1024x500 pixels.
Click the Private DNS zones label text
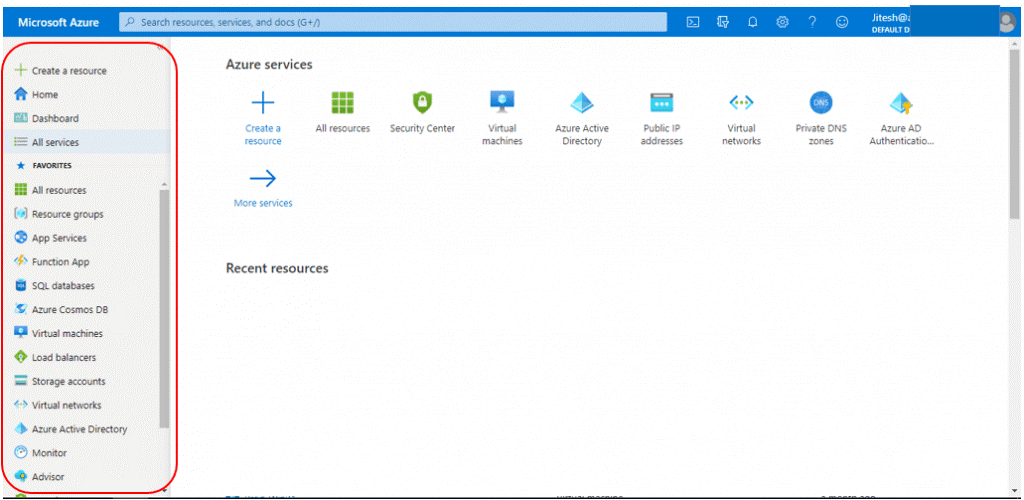click(x=821, y=134)
